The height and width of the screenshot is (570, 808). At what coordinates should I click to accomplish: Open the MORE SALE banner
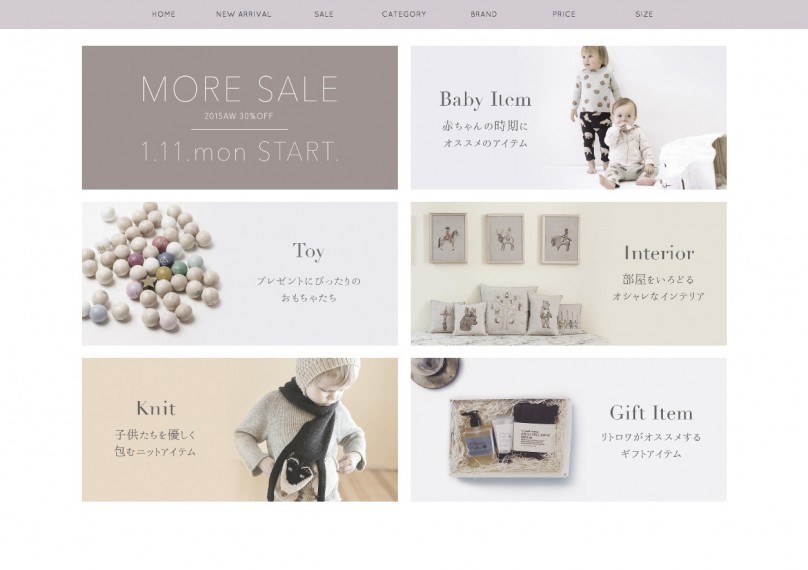point(240,118)
